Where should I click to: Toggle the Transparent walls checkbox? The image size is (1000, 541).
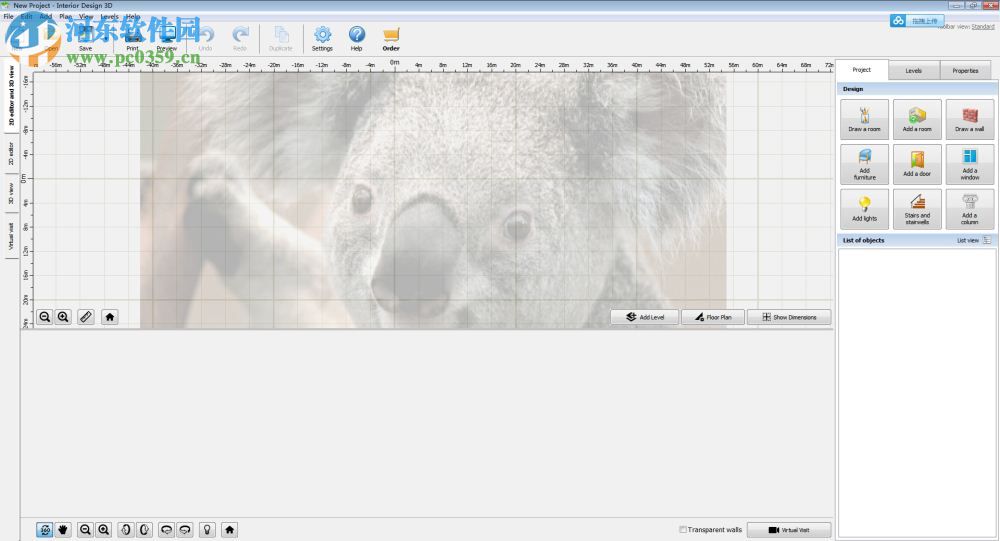coord(683,530)
